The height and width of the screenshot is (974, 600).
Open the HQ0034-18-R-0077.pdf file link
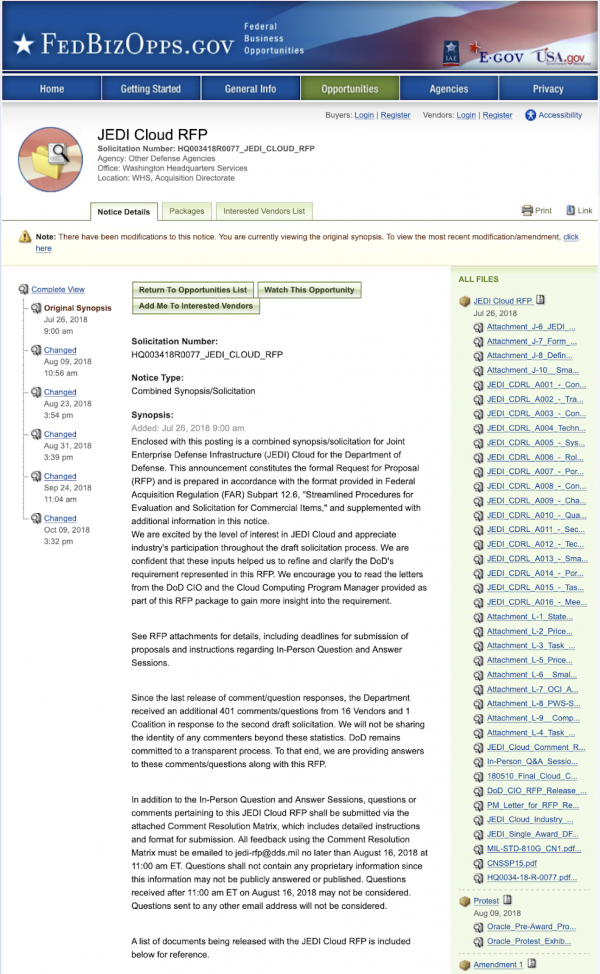(x=532, y=878)
